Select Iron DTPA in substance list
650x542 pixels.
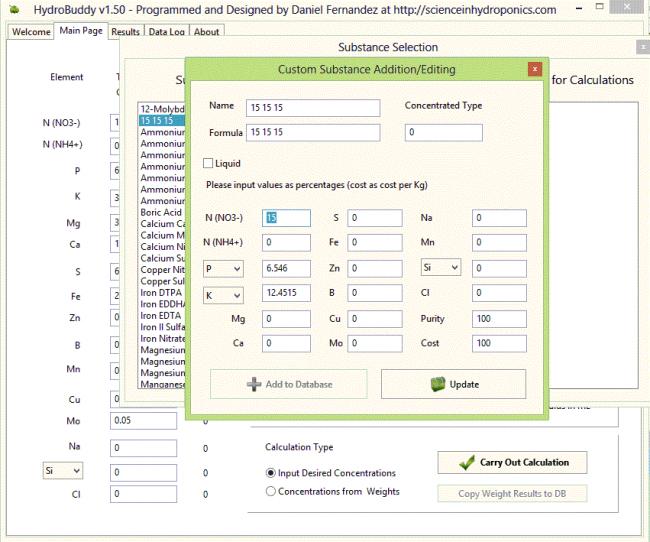(x=162, y=293)
